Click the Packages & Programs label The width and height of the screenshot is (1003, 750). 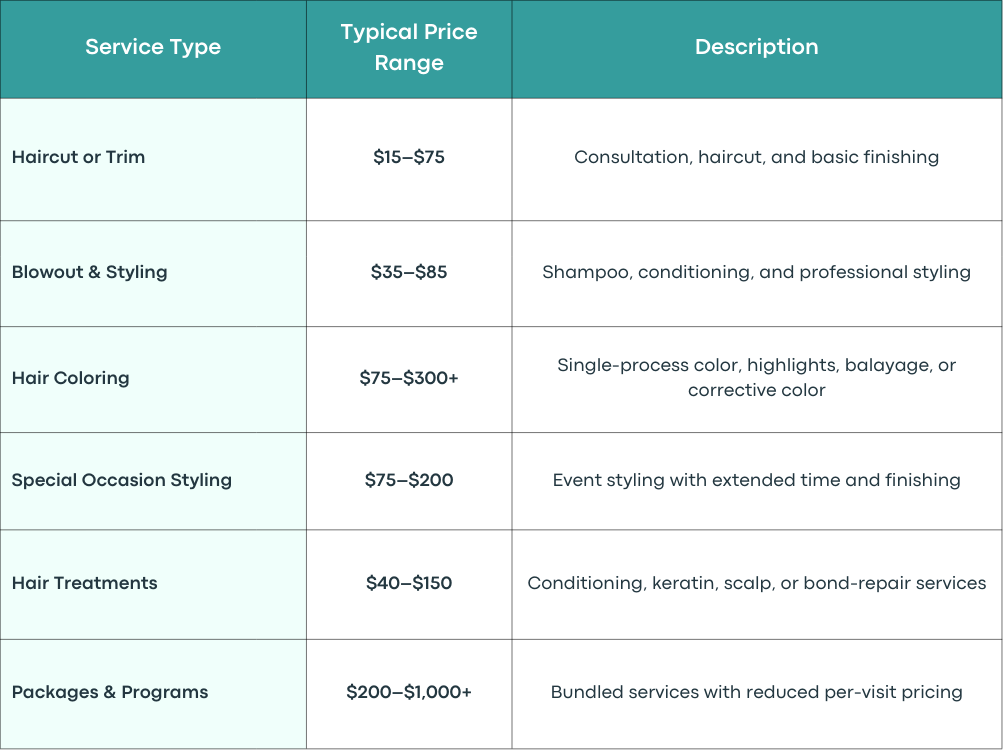pyautogui.click(x=110, y=692)
